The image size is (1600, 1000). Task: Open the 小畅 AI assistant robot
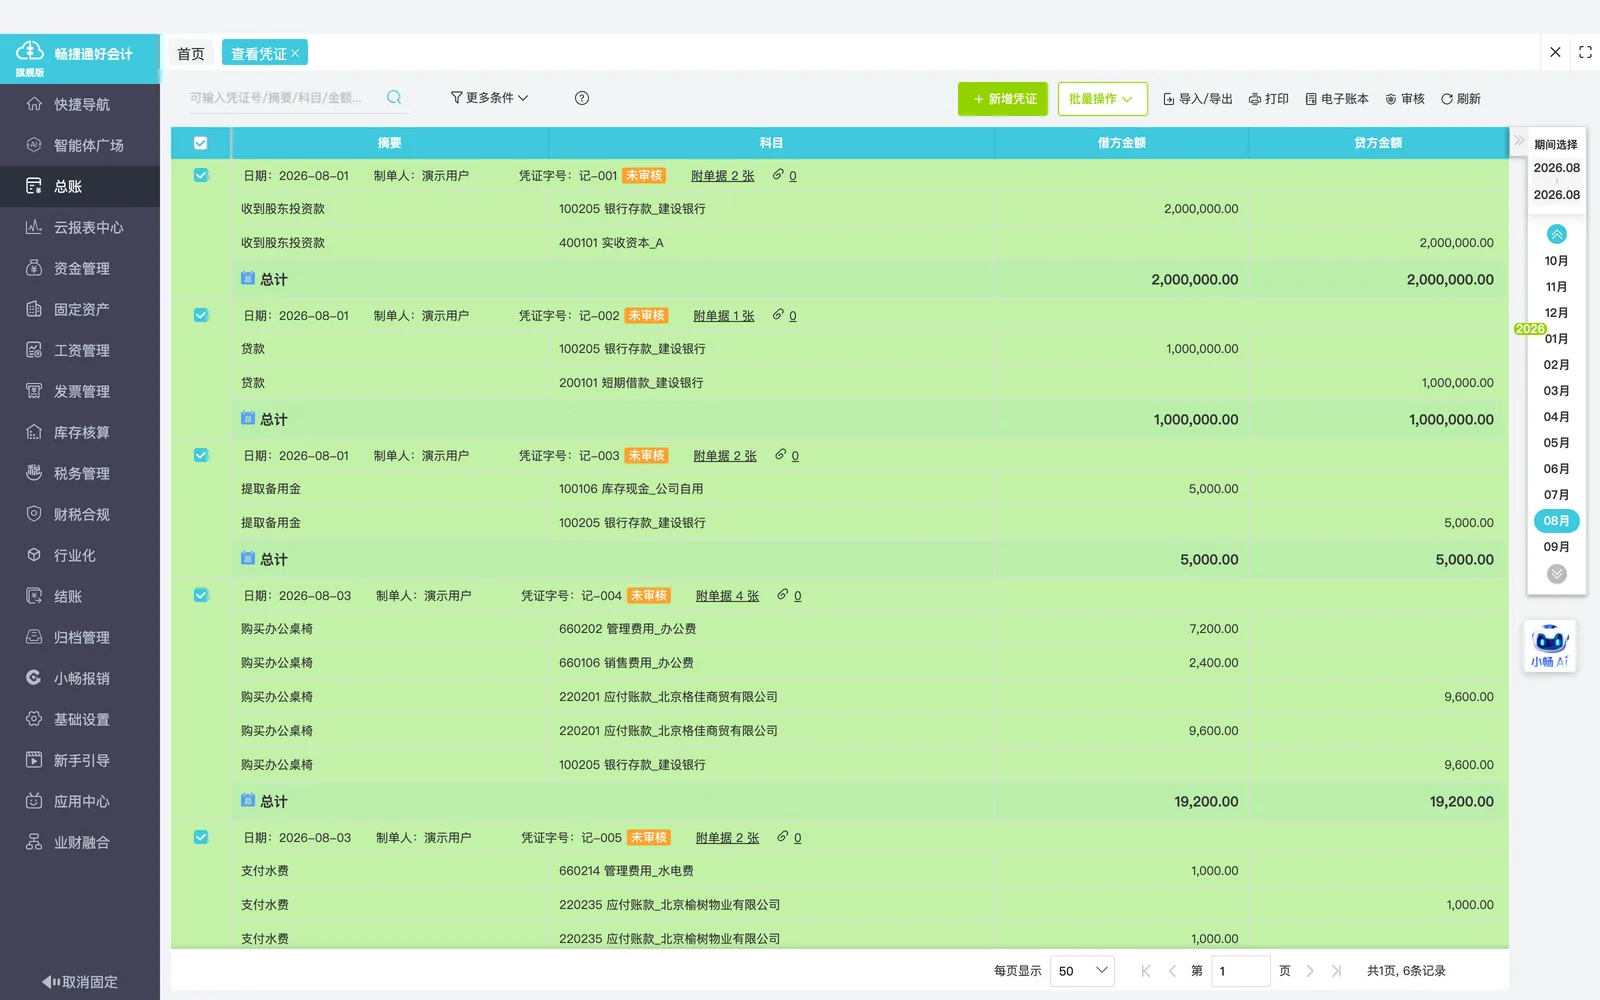pyautogui.click(x=1550, y=646)
